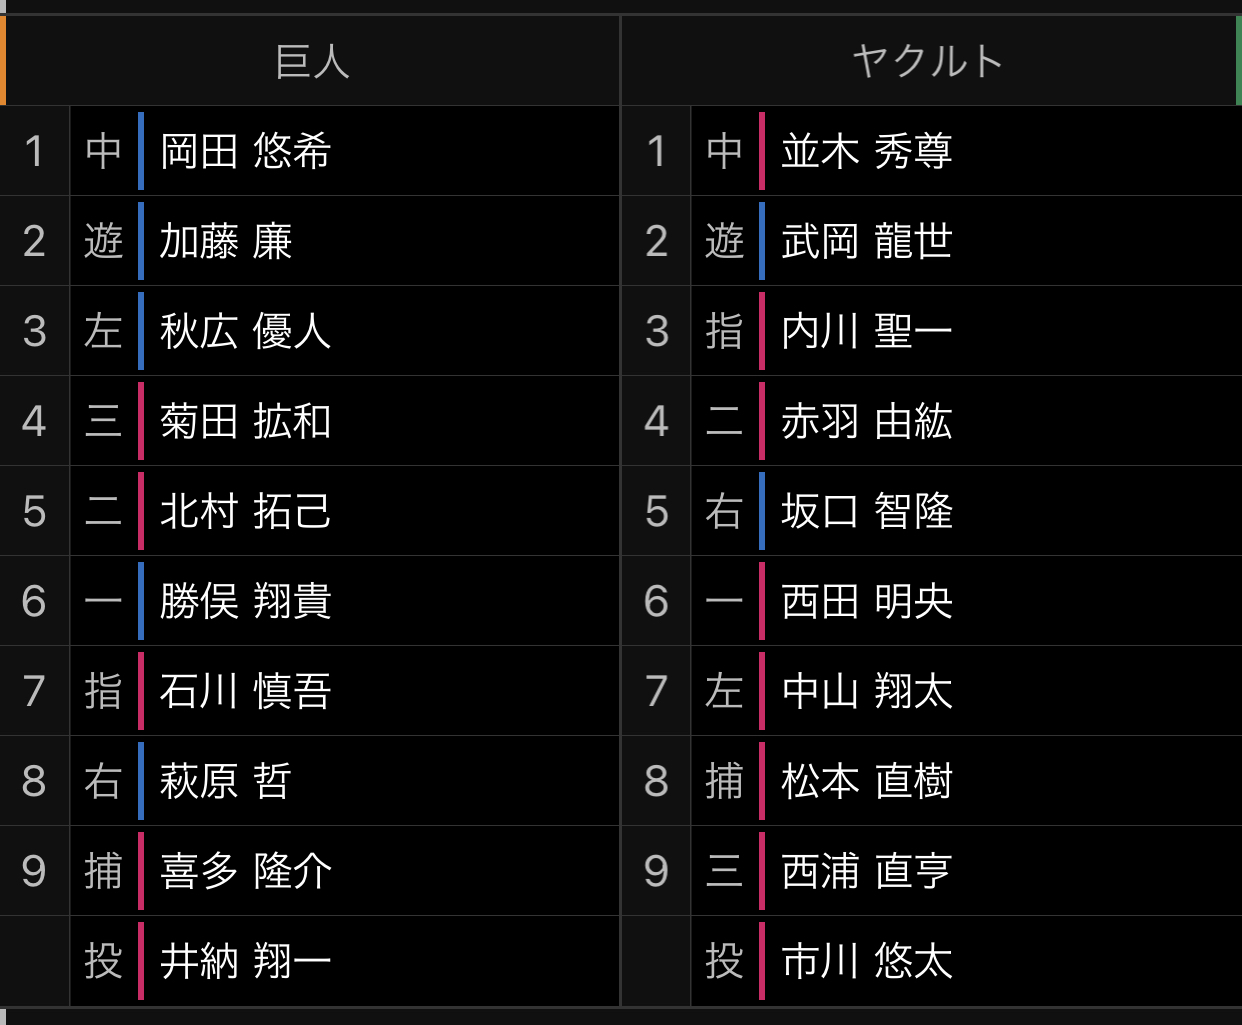
Task: Click Giants cleanup hitter 菊田 拡和
Action: [245, 421]
